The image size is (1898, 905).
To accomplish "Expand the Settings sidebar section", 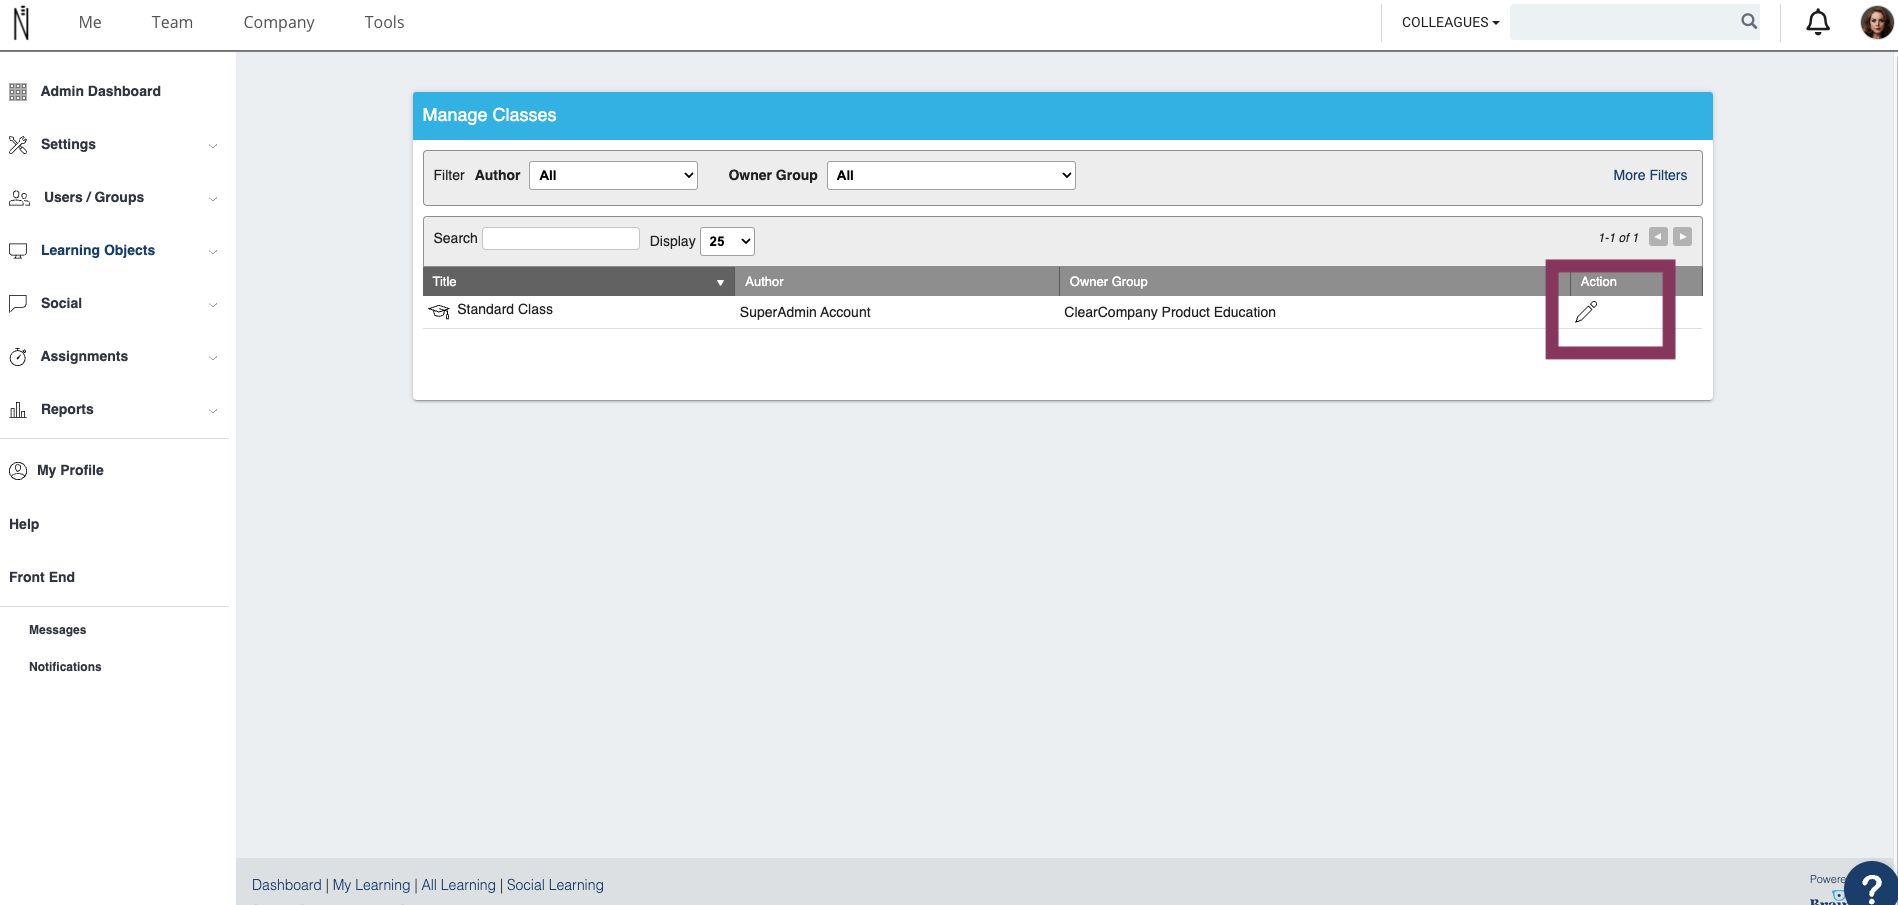I will tap(213, 146).
